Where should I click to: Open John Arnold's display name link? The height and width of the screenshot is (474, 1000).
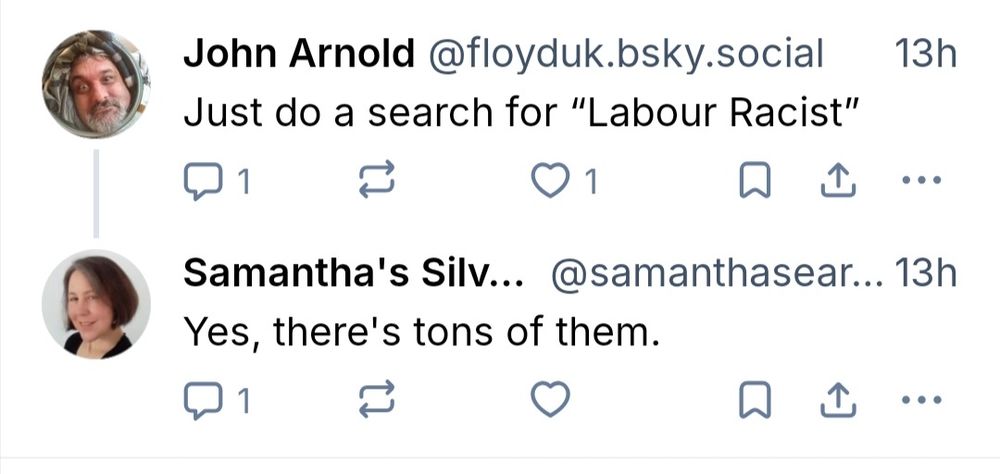(298, 56)
